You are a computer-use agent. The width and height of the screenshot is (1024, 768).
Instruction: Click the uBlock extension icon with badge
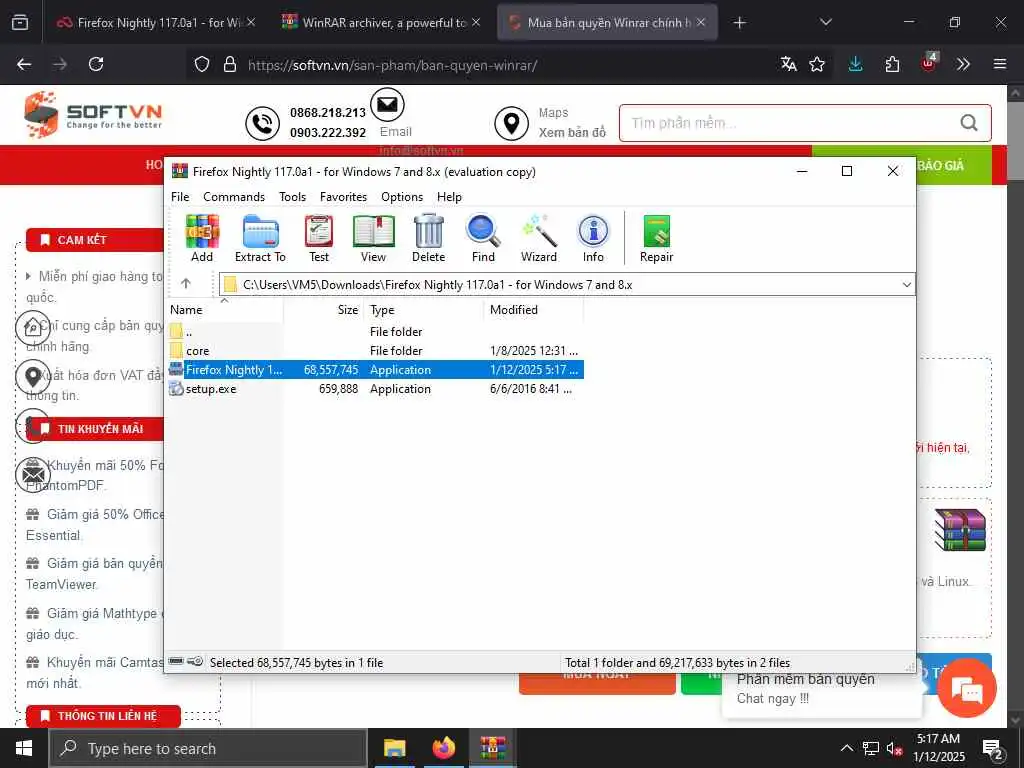click(929, 63)
